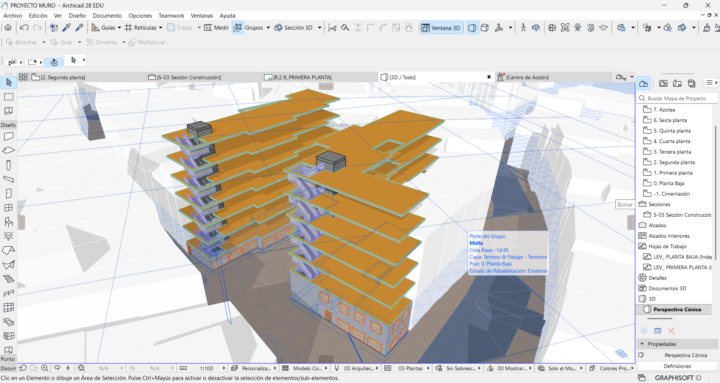This screenshot has height=383, width=720.
Task: Open the Layout Book icon in Navigator
Action: (x=677, y=83)
